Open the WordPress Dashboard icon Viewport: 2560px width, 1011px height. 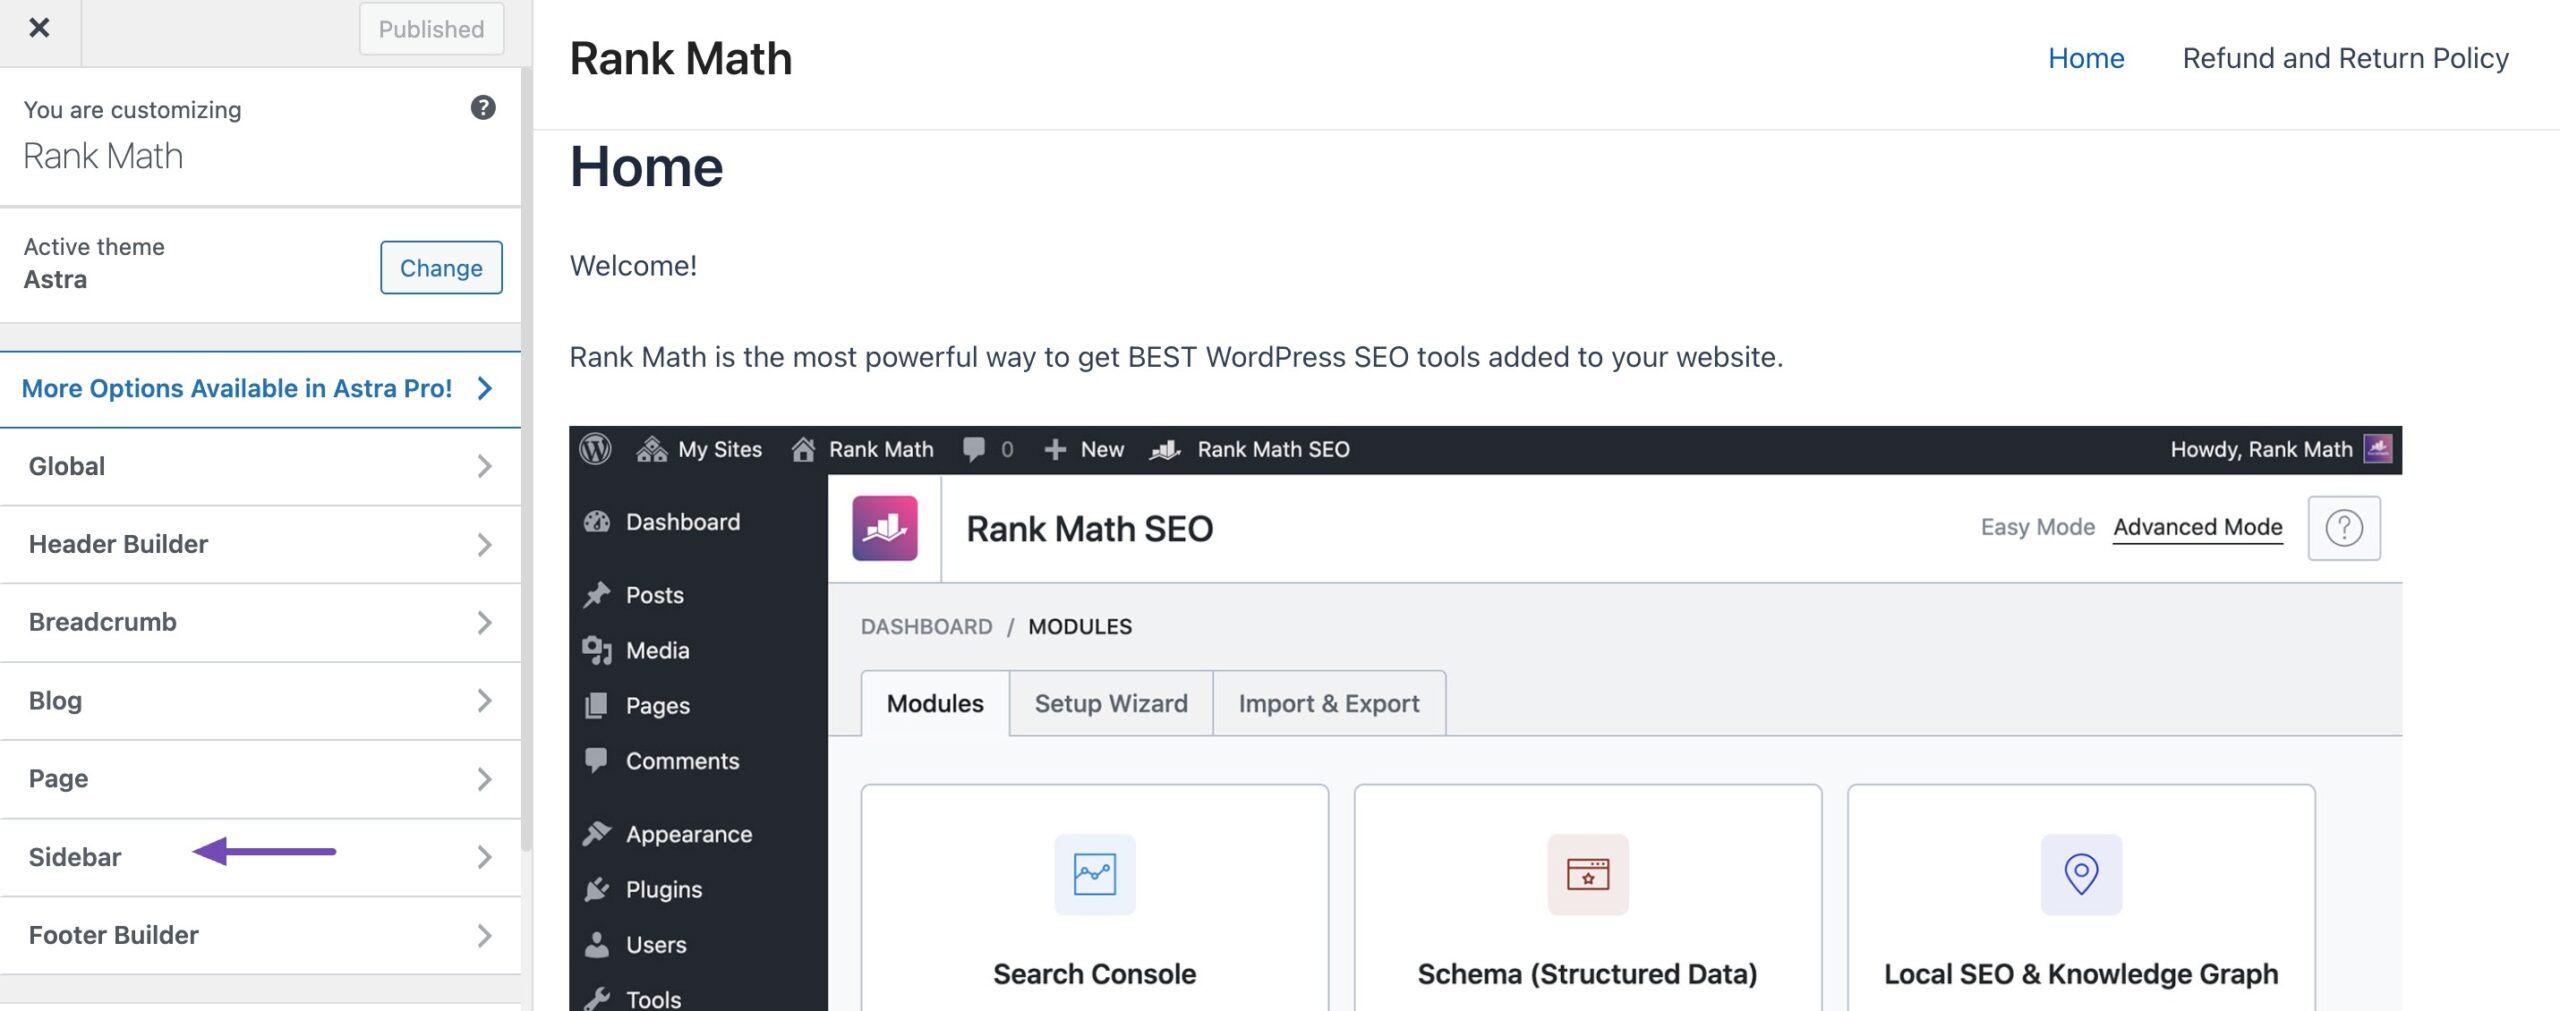pos(597,521)
